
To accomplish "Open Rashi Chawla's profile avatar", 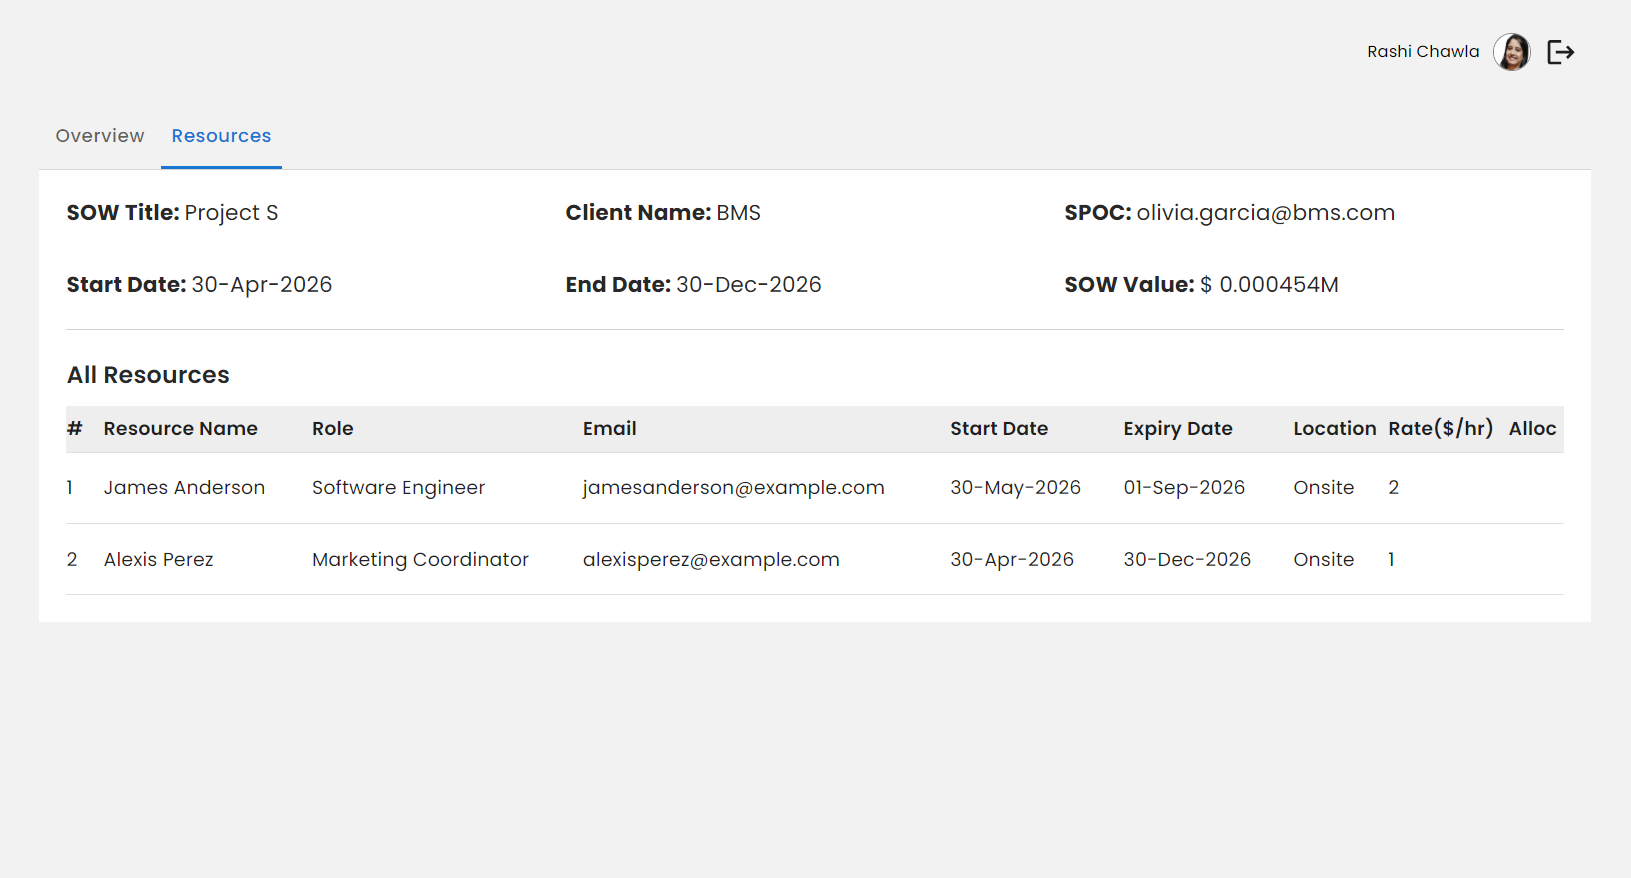I will 1511,52.
